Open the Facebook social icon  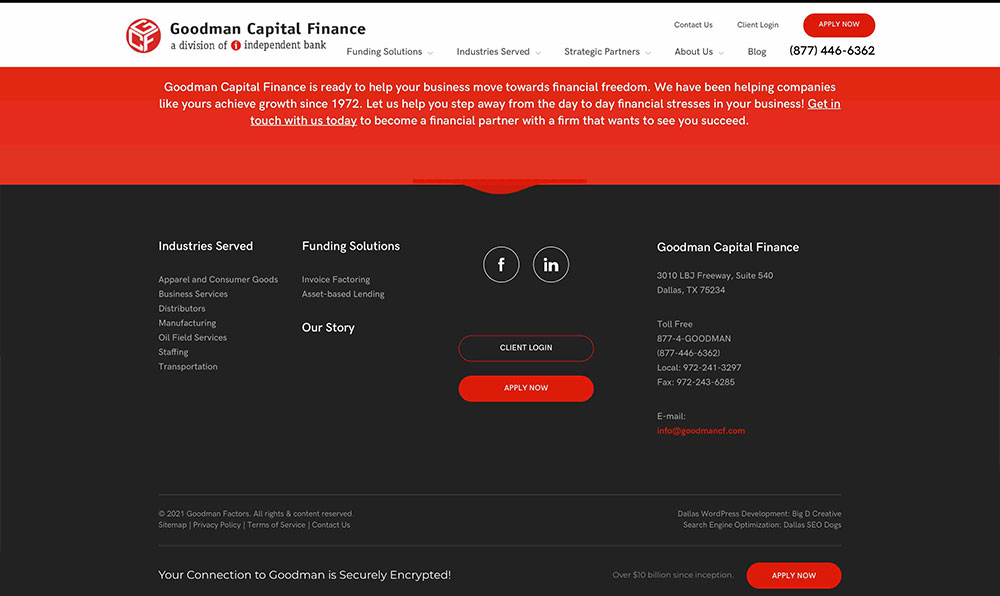pos(501,265)
